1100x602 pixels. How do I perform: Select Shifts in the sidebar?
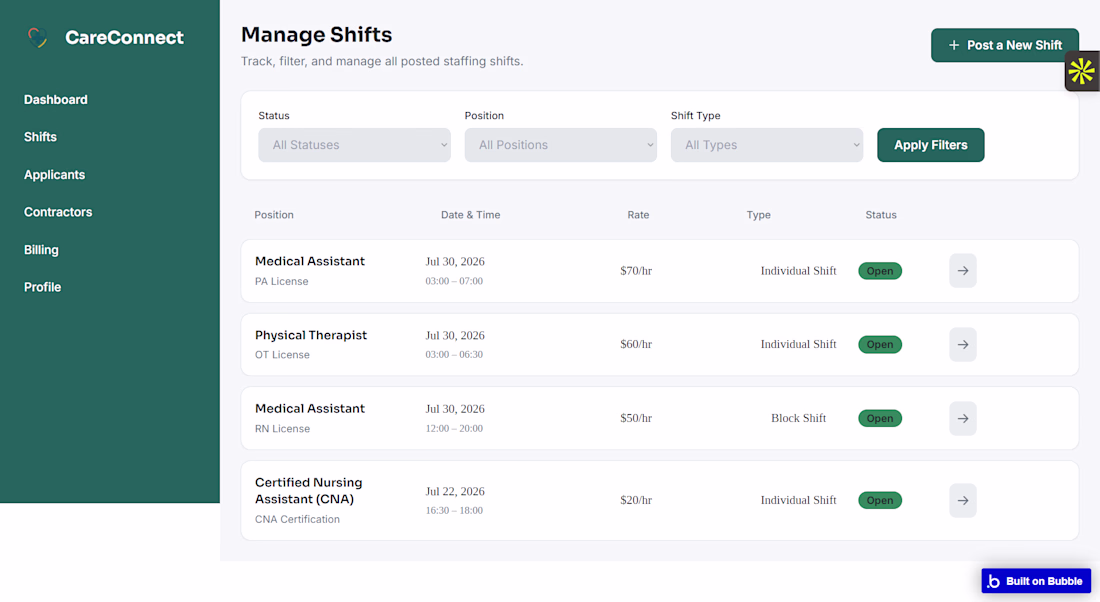[40, 137]
